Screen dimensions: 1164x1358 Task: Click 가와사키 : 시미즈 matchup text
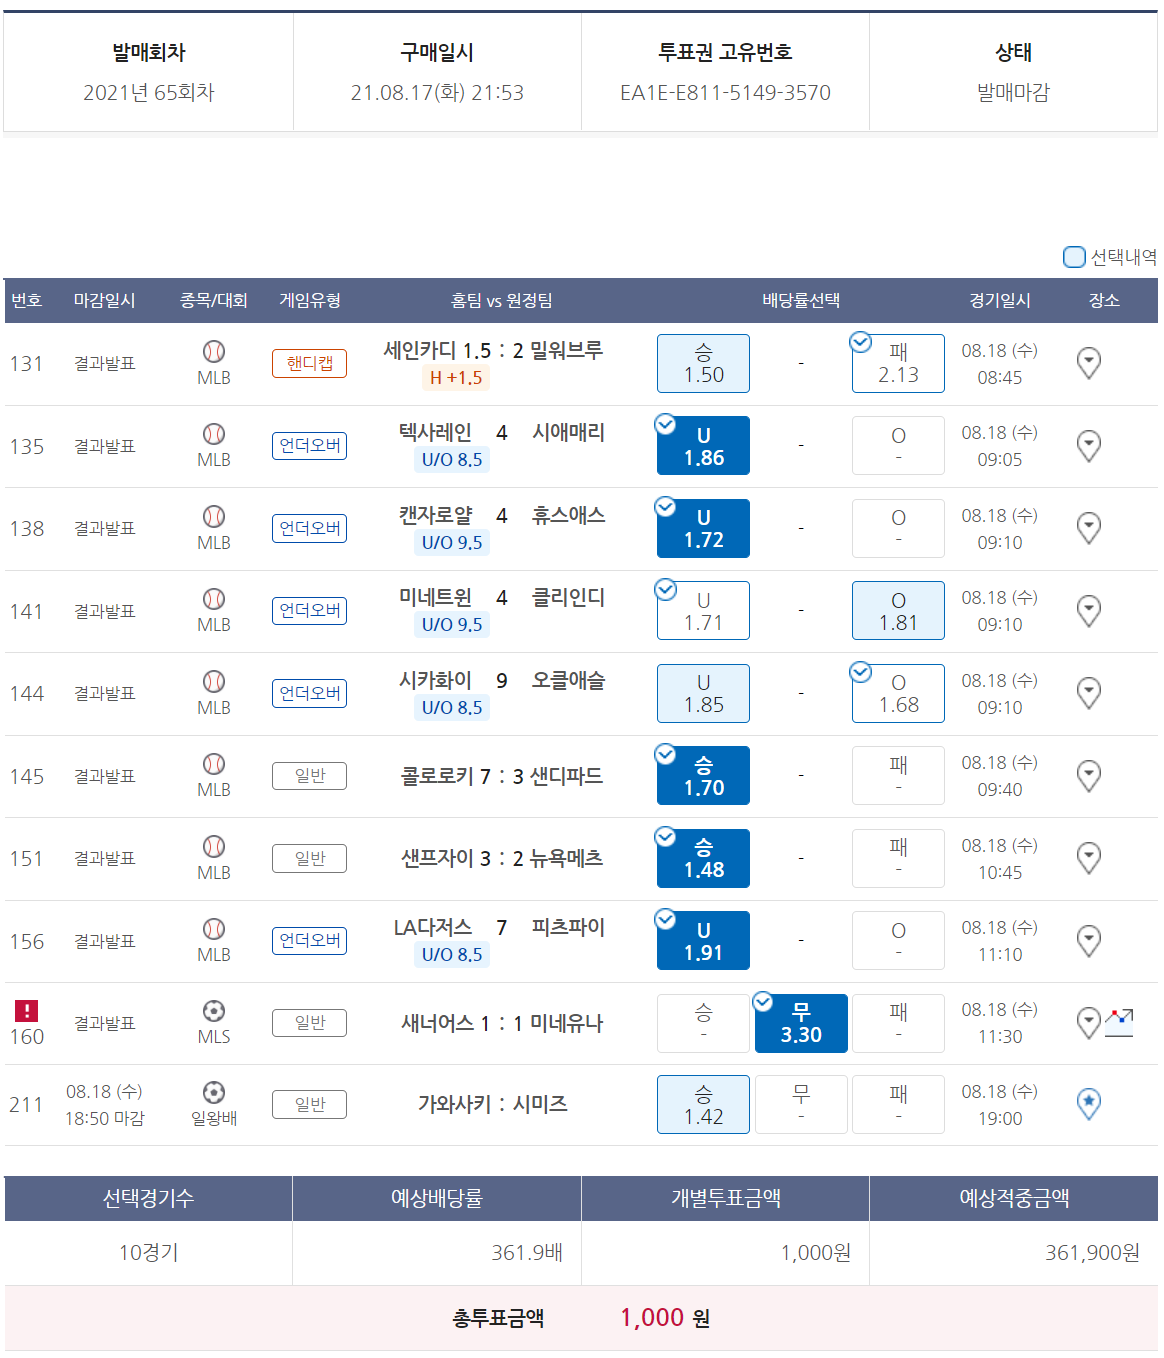(493, 1104)
